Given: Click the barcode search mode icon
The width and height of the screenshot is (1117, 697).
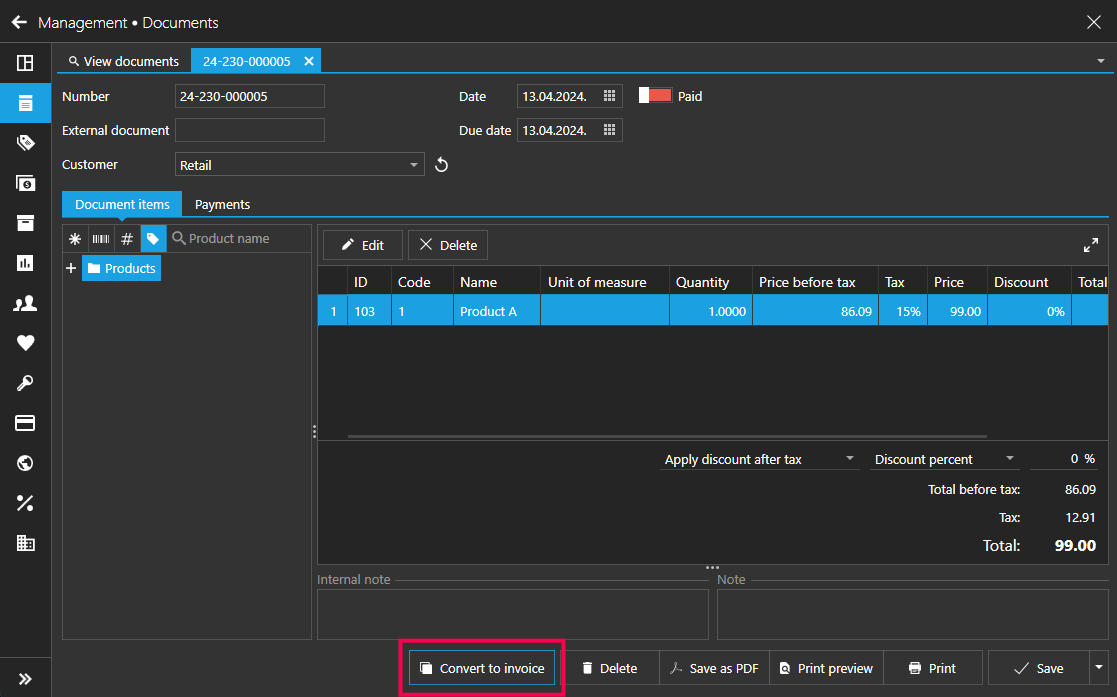Looking at the screenshot, I should point(101,239).
